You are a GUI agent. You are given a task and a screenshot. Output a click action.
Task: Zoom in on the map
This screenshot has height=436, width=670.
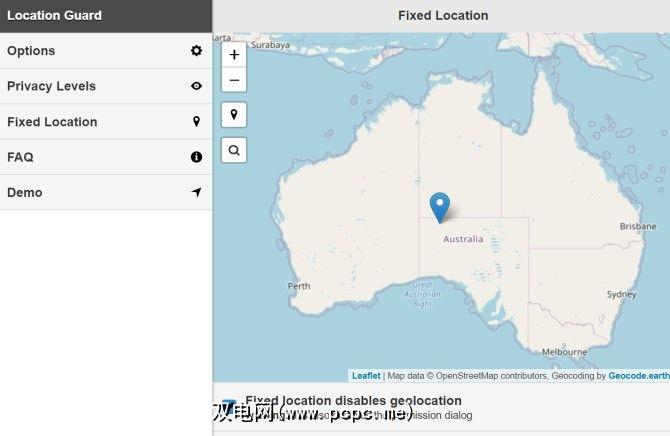coord(234,55)
